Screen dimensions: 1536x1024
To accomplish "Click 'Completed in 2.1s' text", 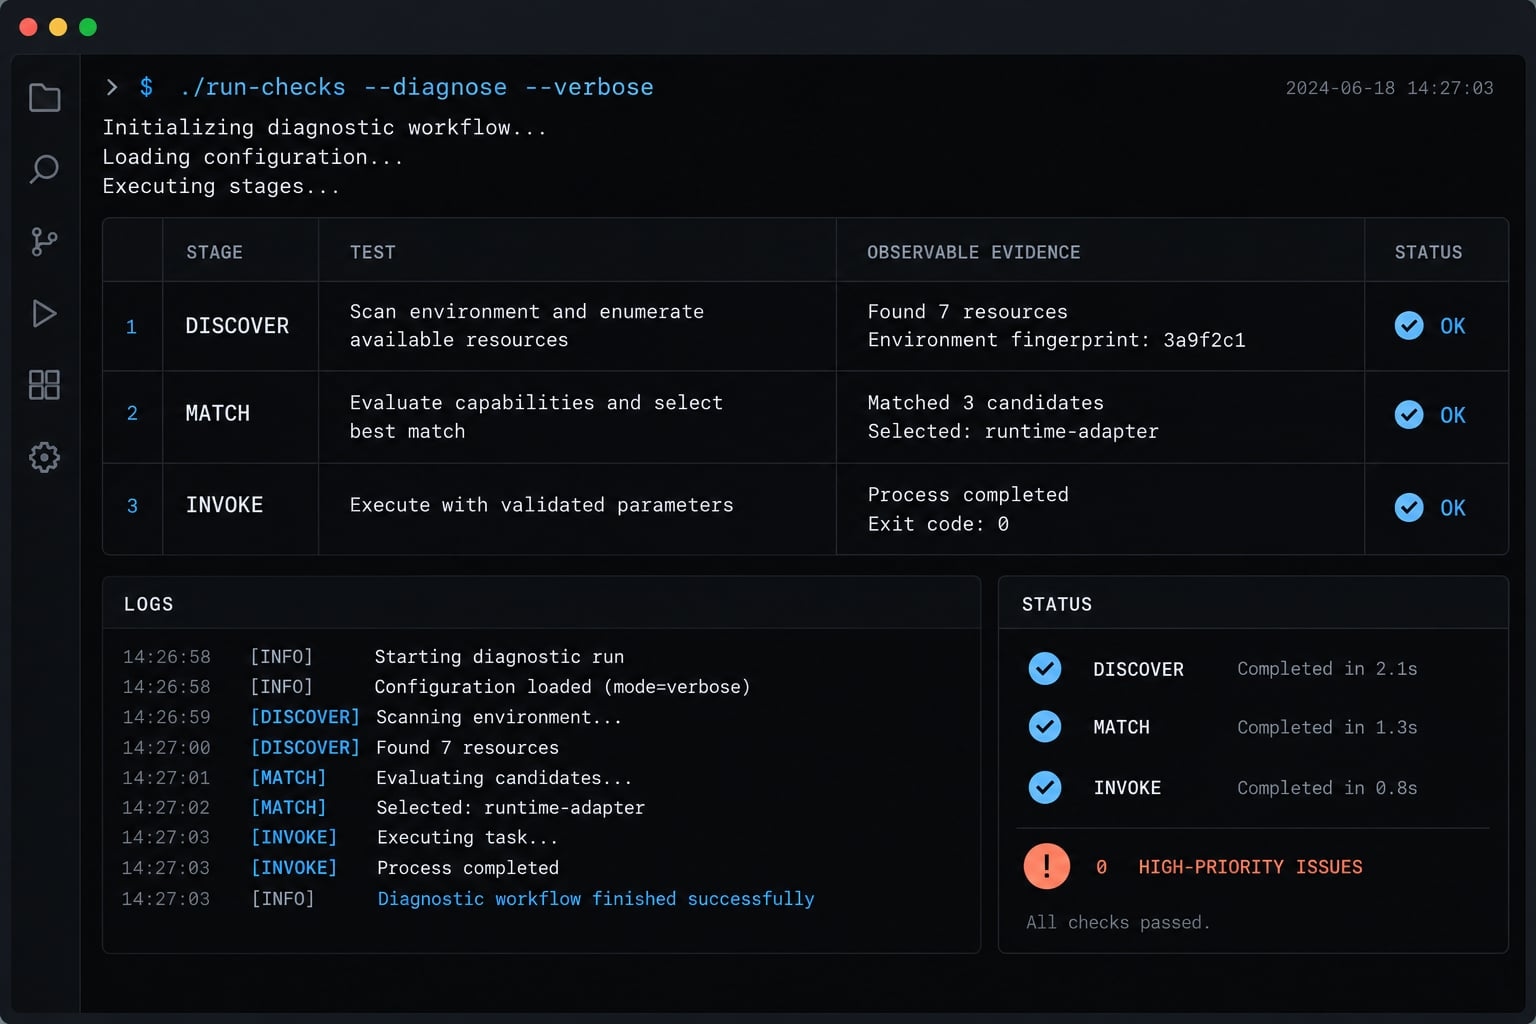I will click(x=1327, y=668).
